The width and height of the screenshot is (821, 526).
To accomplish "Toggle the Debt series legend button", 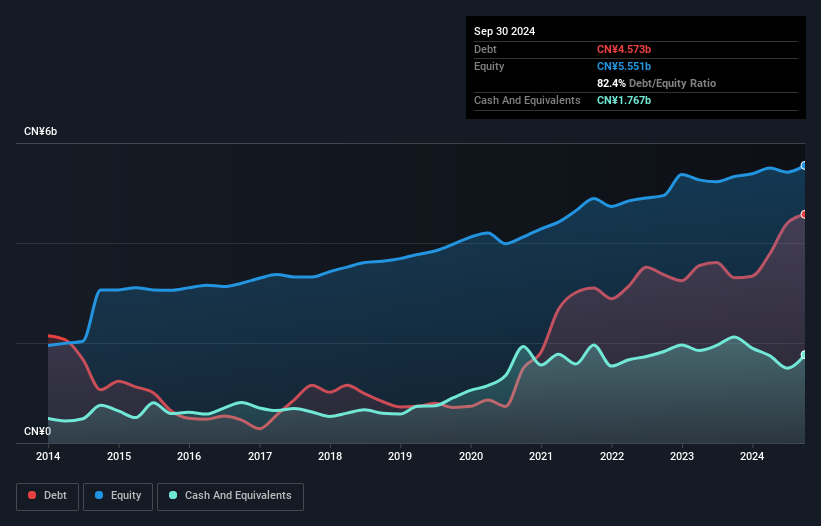I will click(x=48, y=496).
